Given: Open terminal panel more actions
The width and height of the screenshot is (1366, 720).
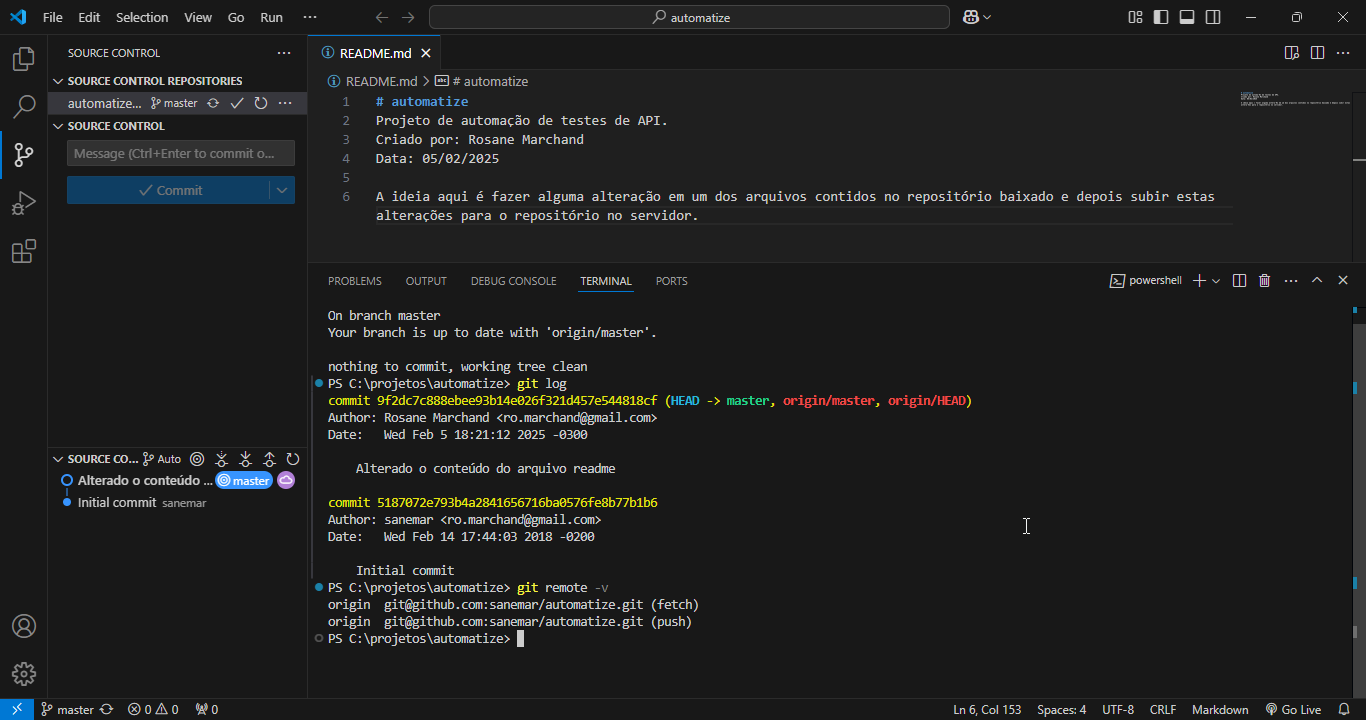Looking at the screenshot, I should [1291, 281].
